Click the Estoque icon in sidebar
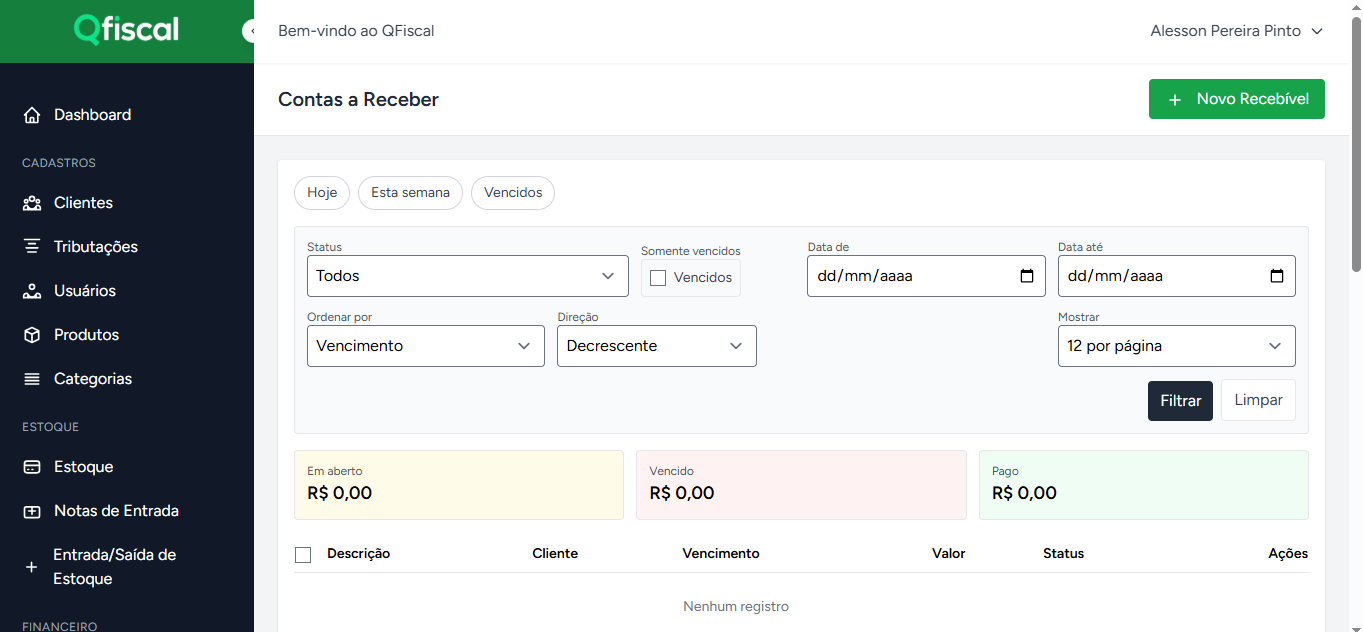Viewport: 1363px width, 632px height. tap(32, 467)
